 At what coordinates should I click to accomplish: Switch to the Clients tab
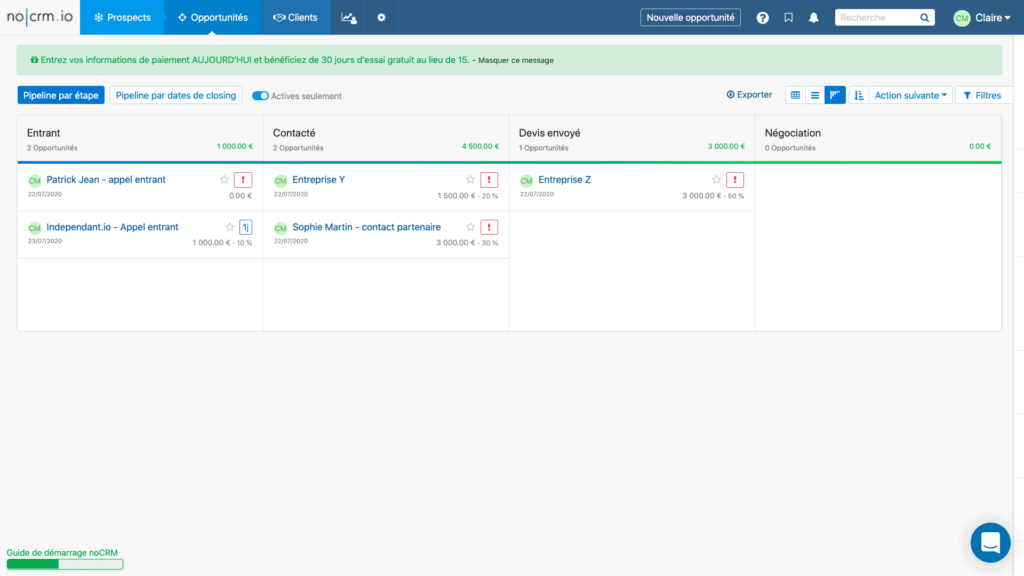tap(295, 17)
